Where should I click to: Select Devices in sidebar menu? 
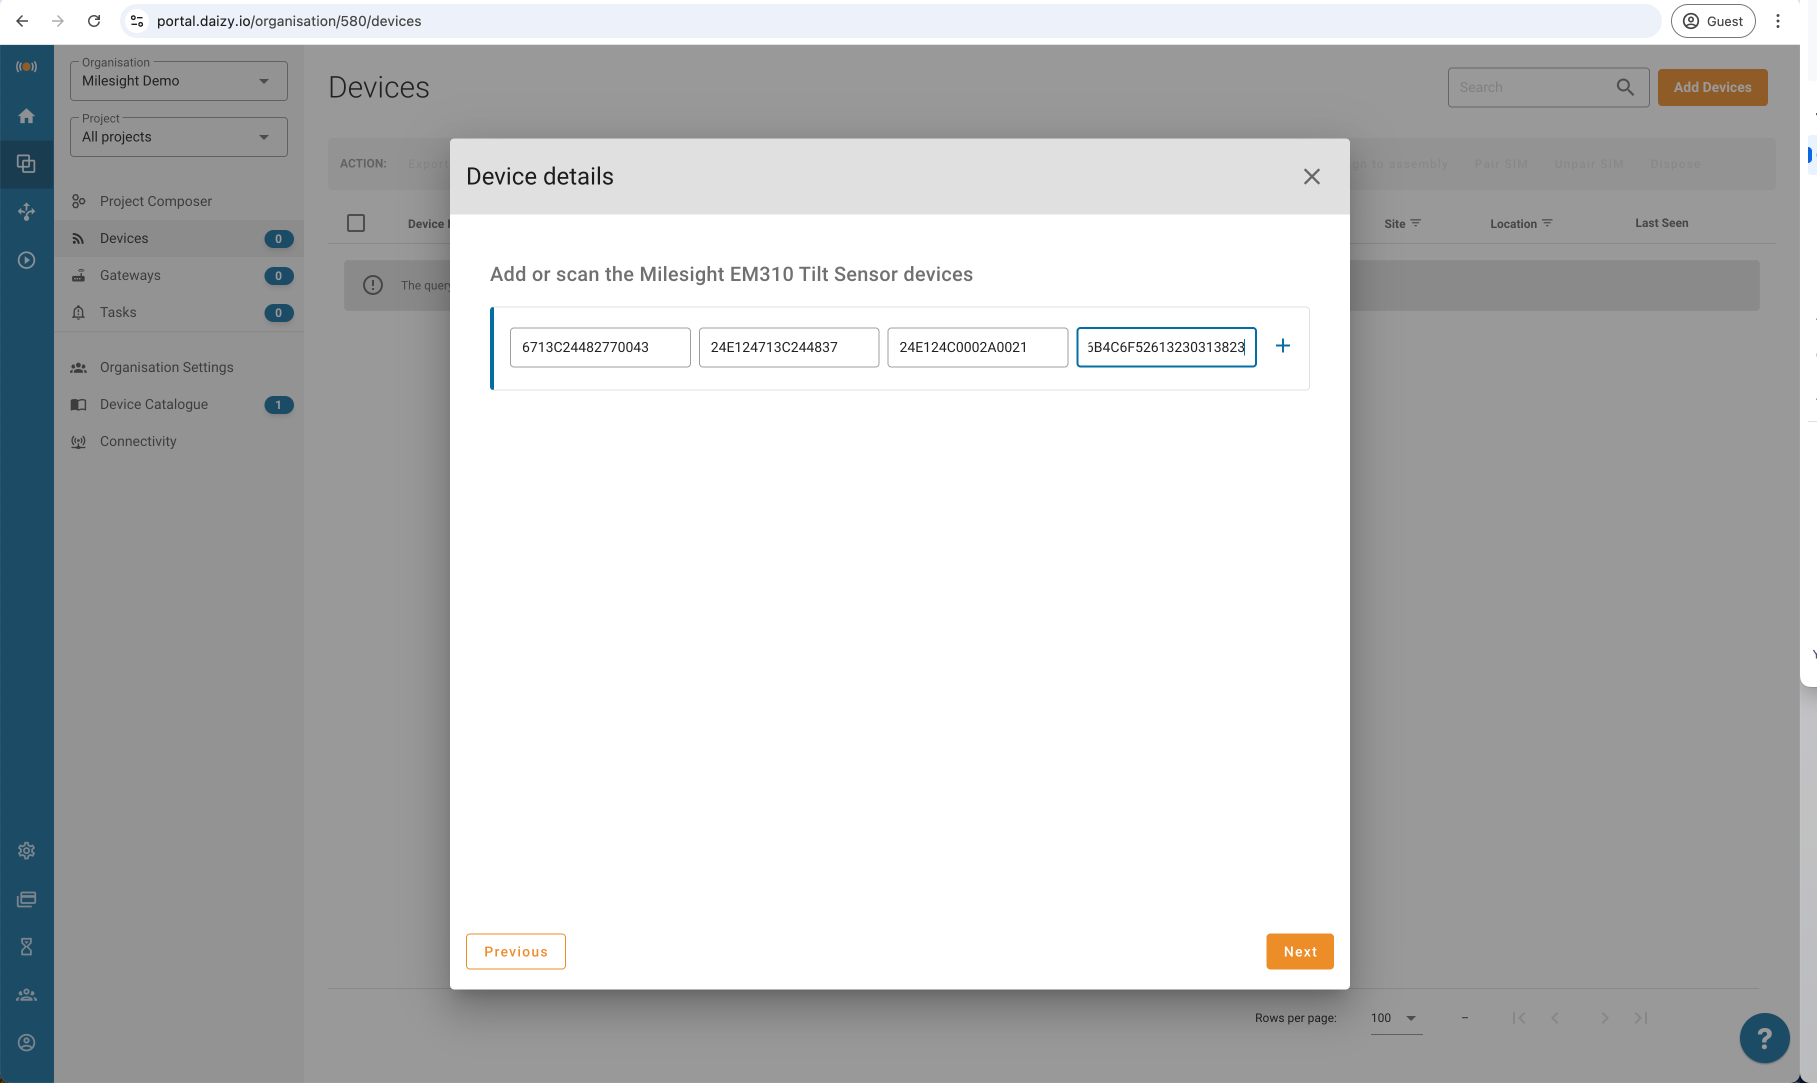click(x=179, y=238)
